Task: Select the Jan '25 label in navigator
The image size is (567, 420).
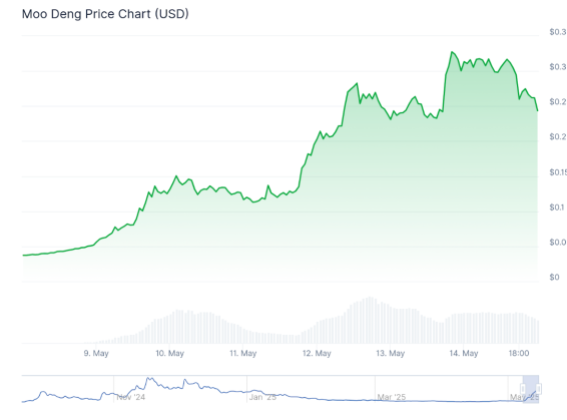Action: pos(263,397)
